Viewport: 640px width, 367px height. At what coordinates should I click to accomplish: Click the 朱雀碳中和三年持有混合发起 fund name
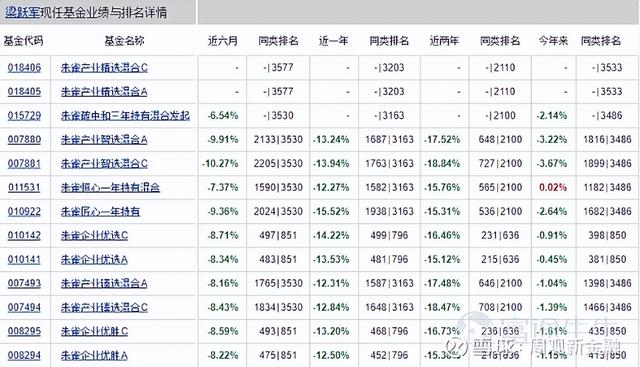point(125,116)
